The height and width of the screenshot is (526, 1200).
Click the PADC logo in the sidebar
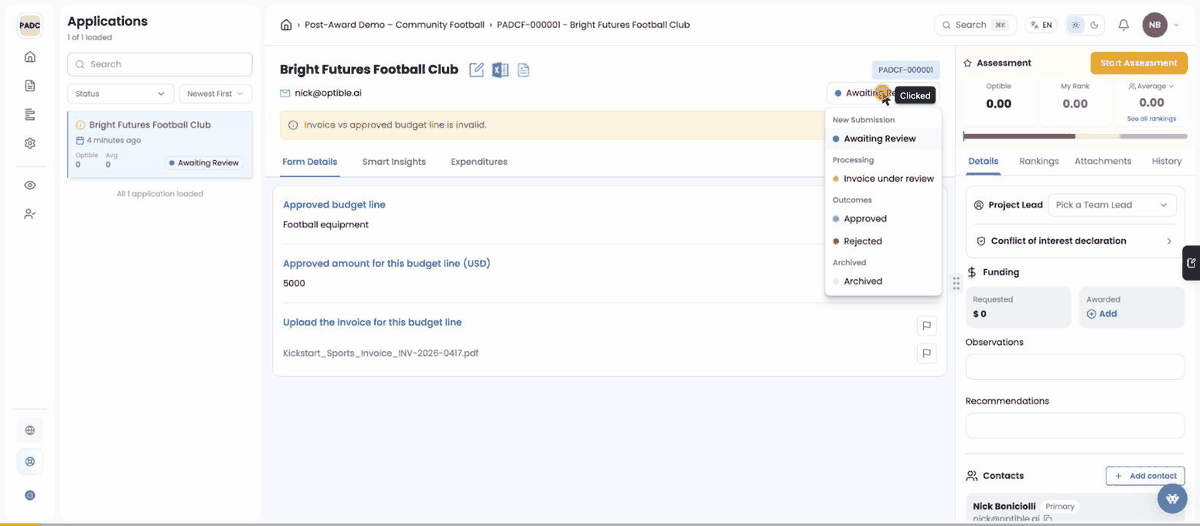tap(29, 26)
